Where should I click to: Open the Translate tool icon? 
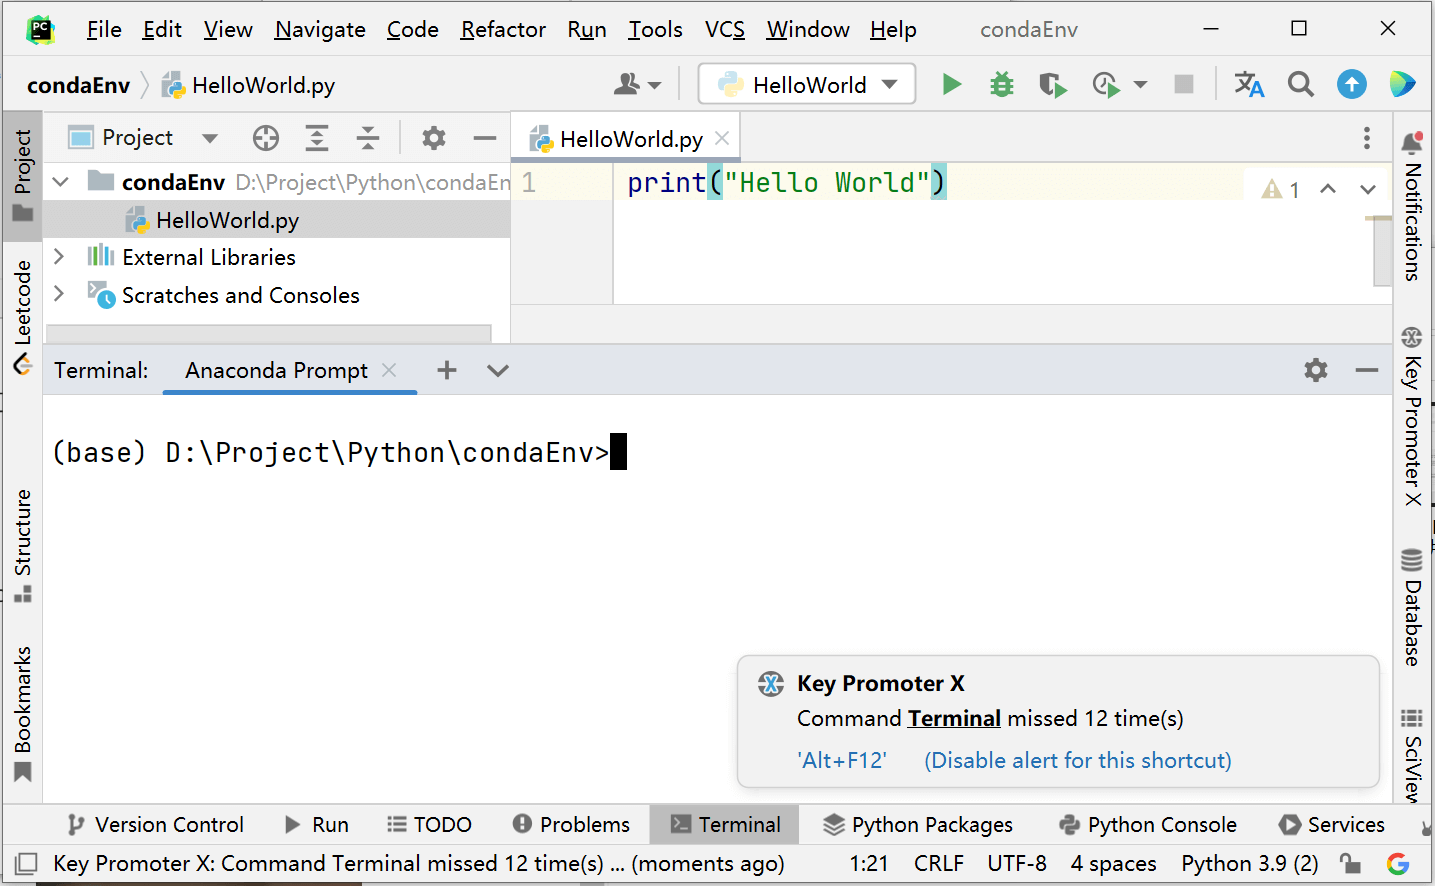click(x=1248, y=85)
